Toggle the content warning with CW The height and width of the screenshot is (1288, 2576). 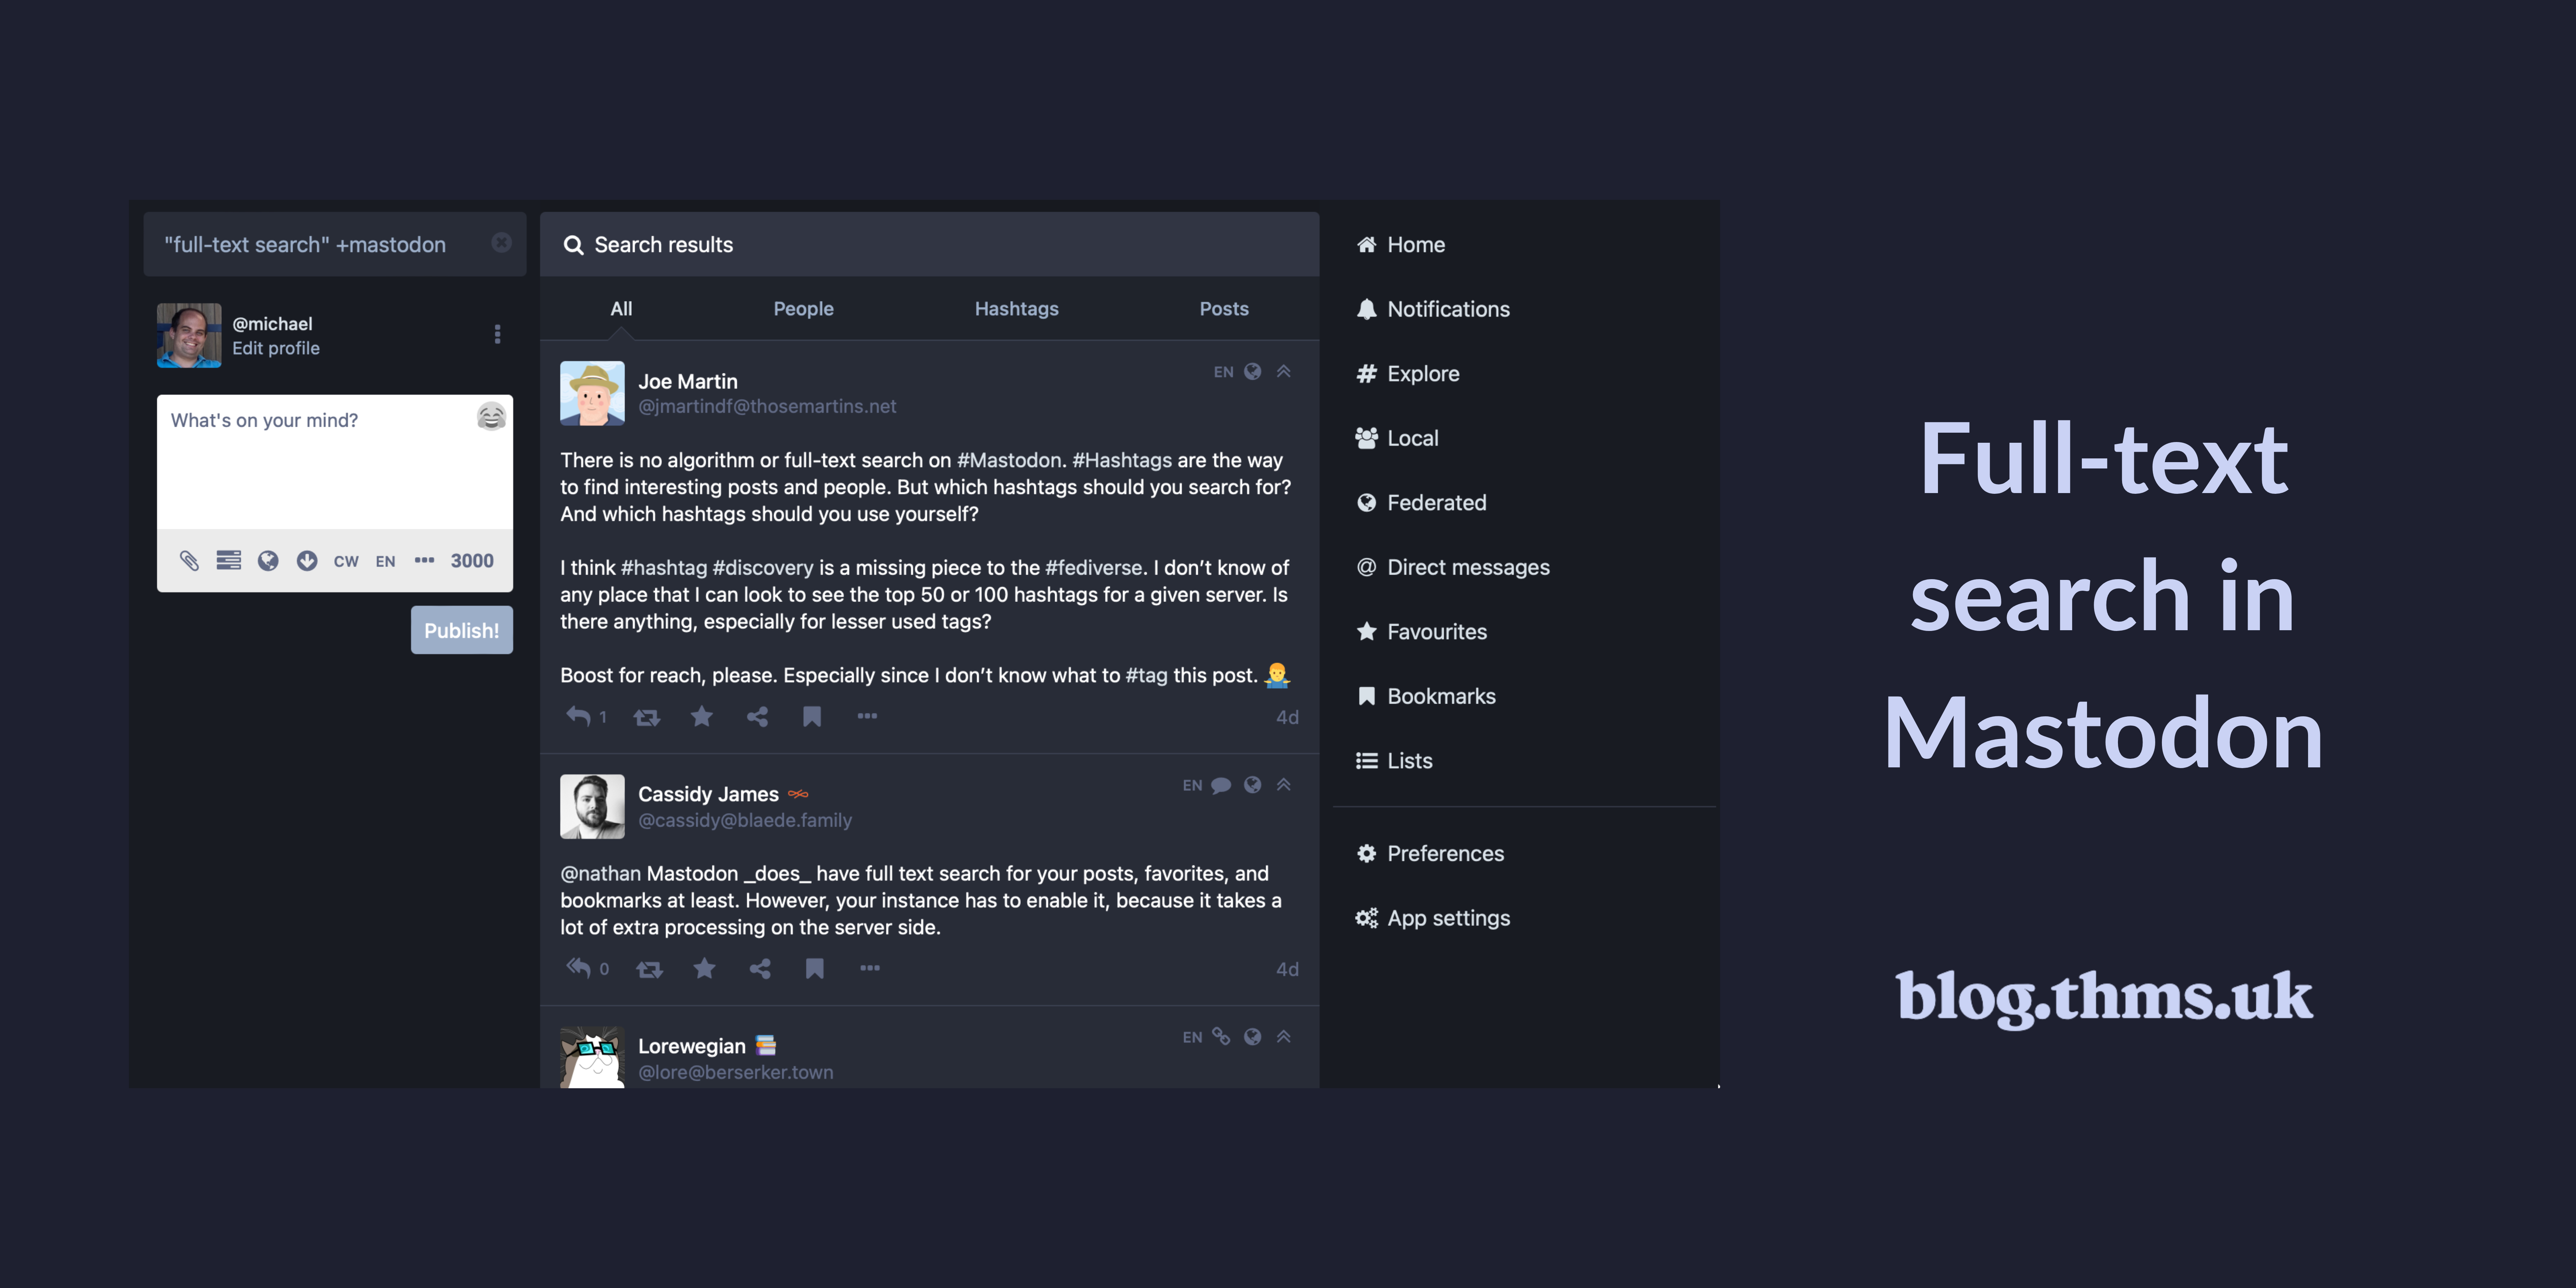tap(346, 561)
